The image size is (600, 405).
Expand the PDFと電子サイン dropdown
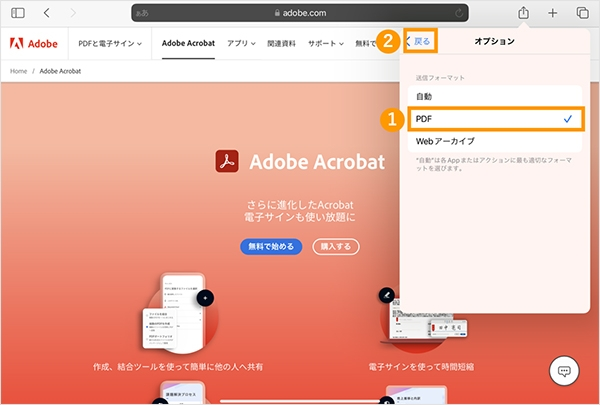click(x=110, y=44)
